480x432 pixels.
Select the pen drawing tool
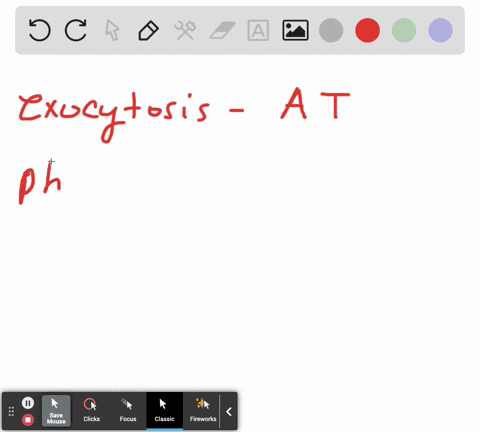[x=148, y=30]
